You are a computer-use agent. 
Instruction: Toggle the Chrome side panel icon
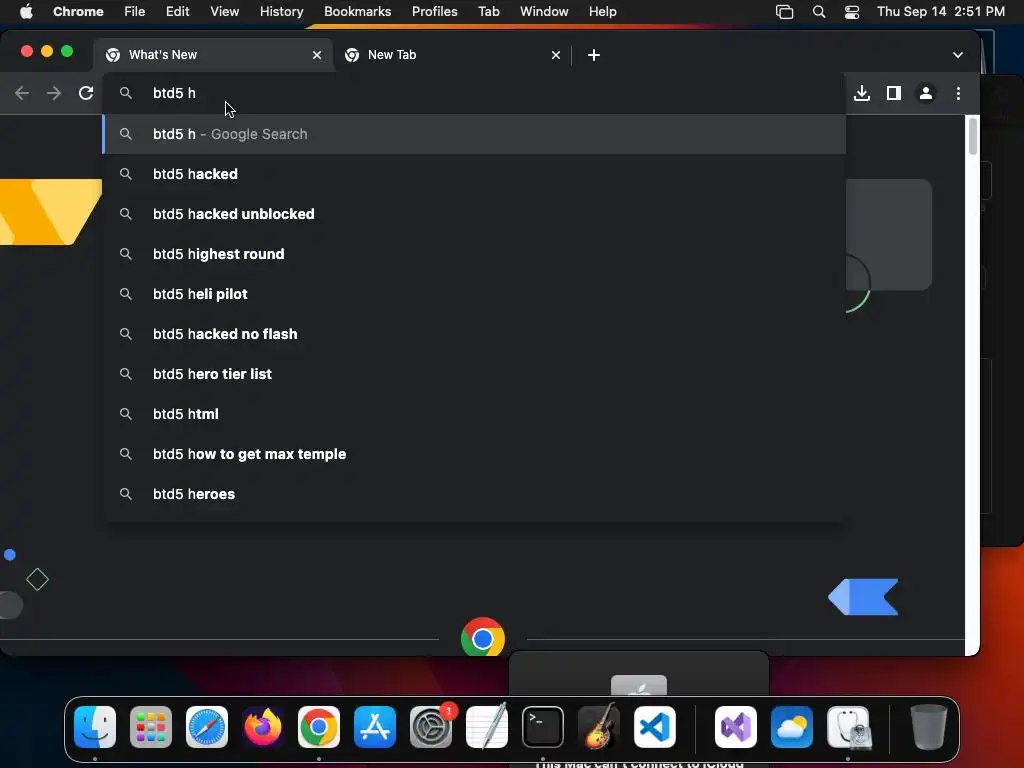pyautogui.click(x=894, y=93)
